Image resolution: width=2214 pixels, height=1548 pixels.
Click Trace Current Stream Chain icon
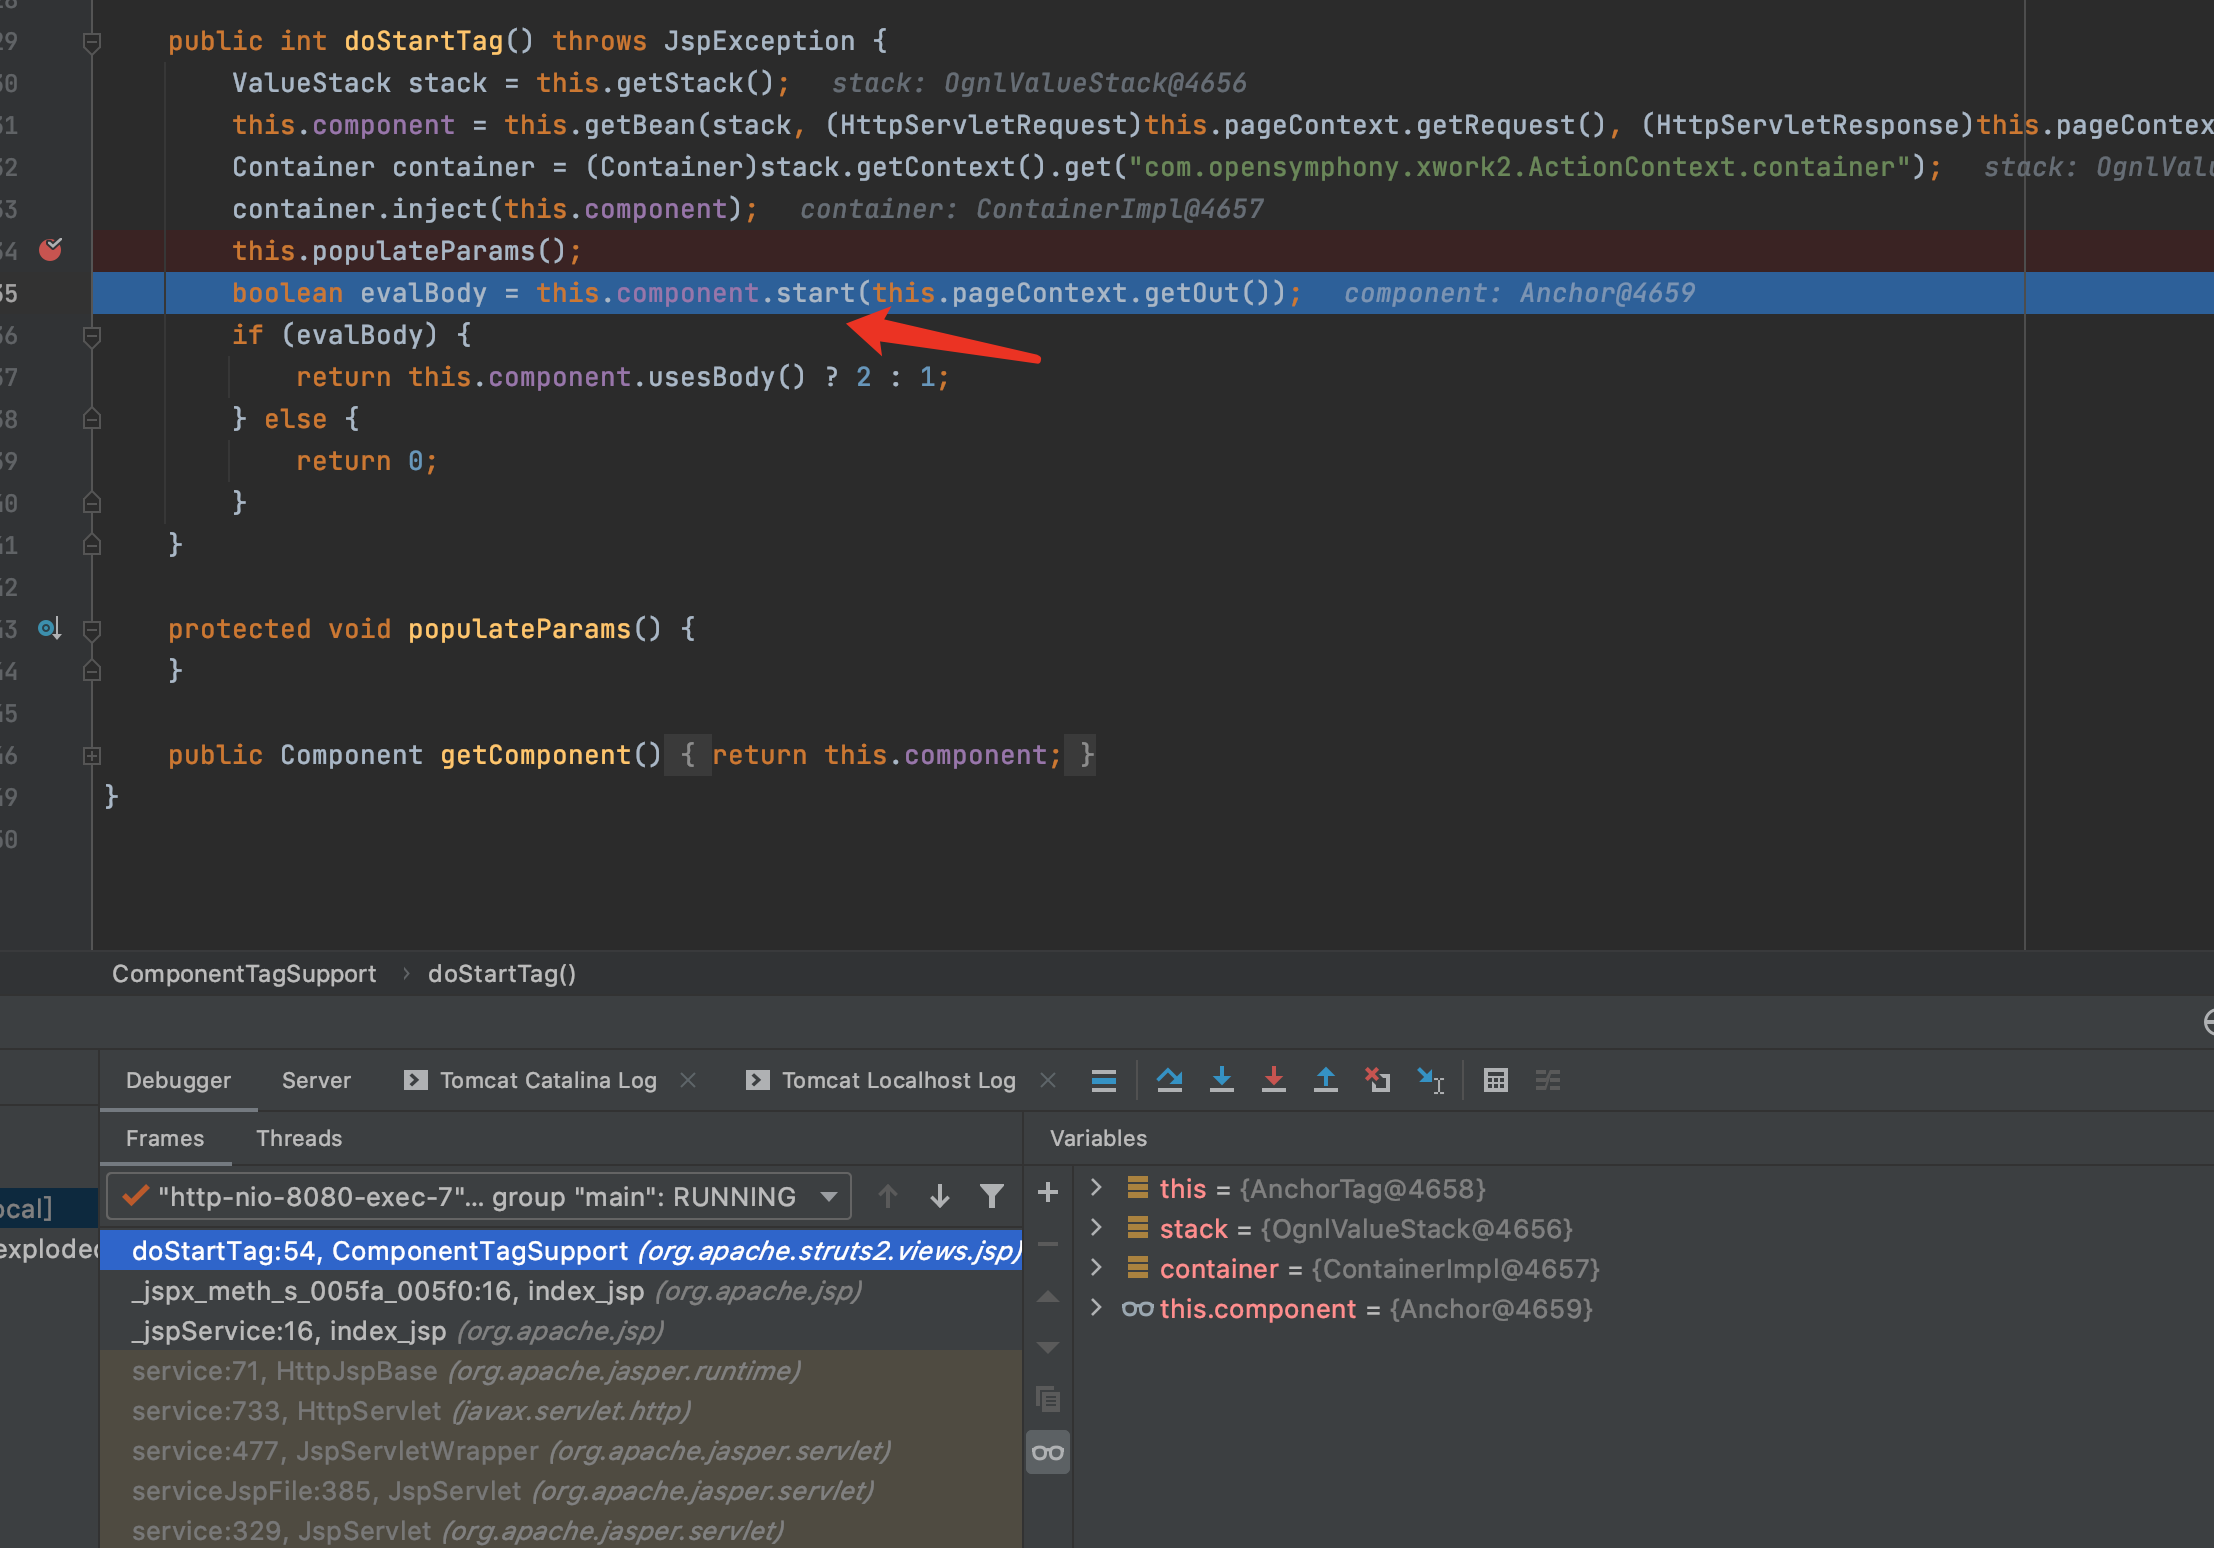(x=1547, y=1080)
